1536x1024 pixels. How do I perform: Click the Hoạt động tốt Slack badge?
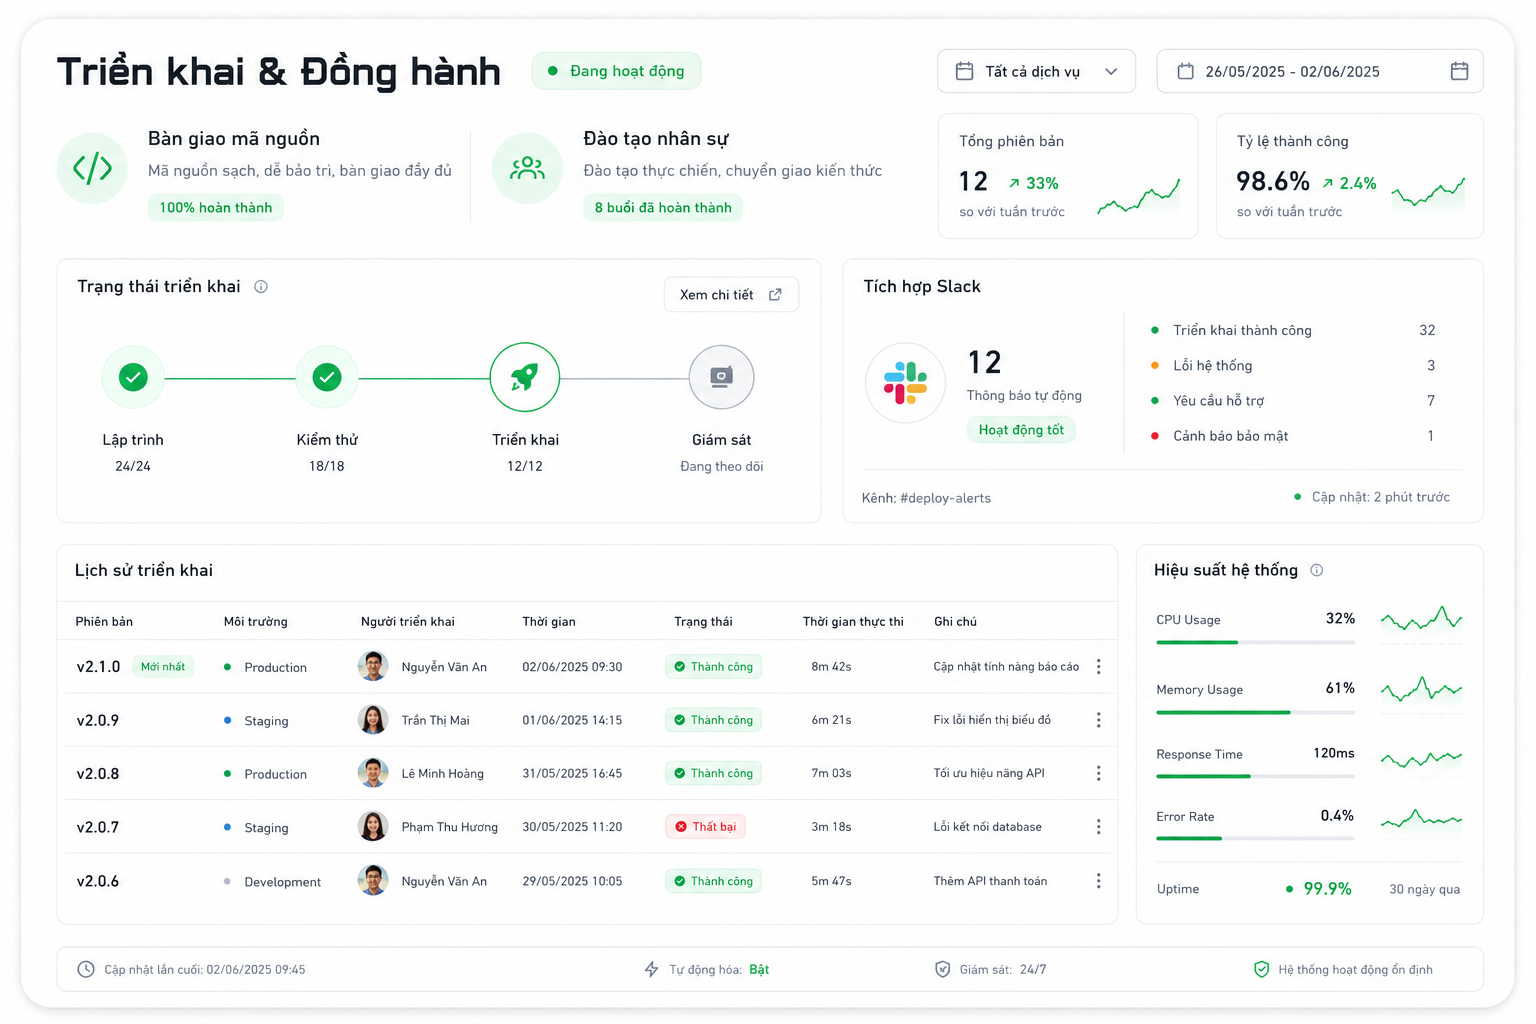[1021, 430]
